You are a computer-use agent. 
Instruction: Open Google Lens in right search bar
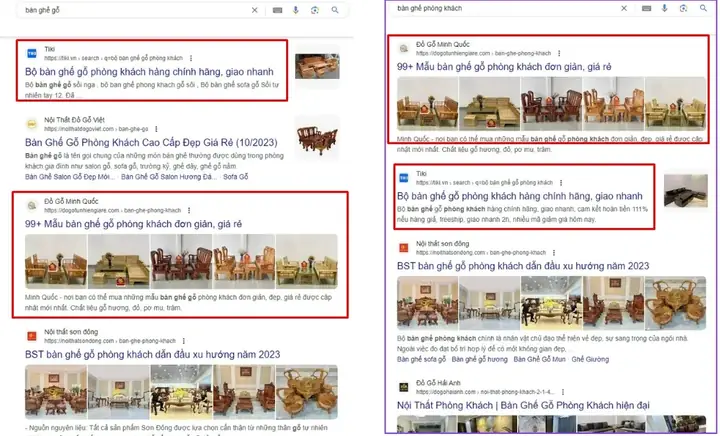click(684, 7)
